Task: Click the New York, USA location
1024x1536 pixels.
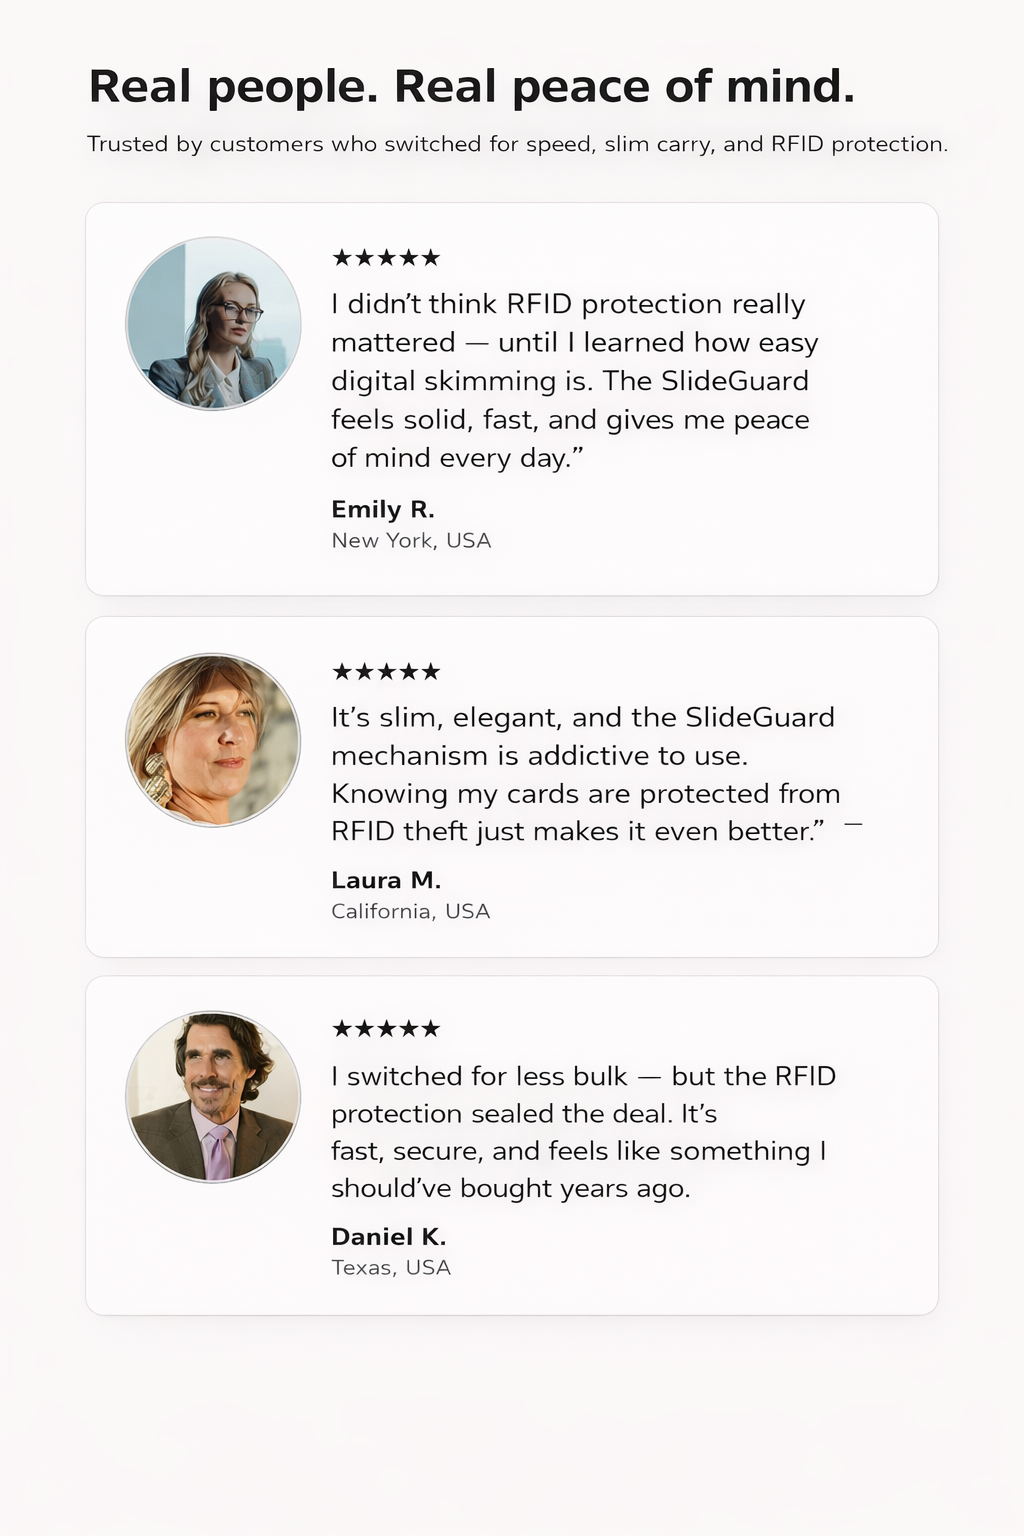Action: 411,541
